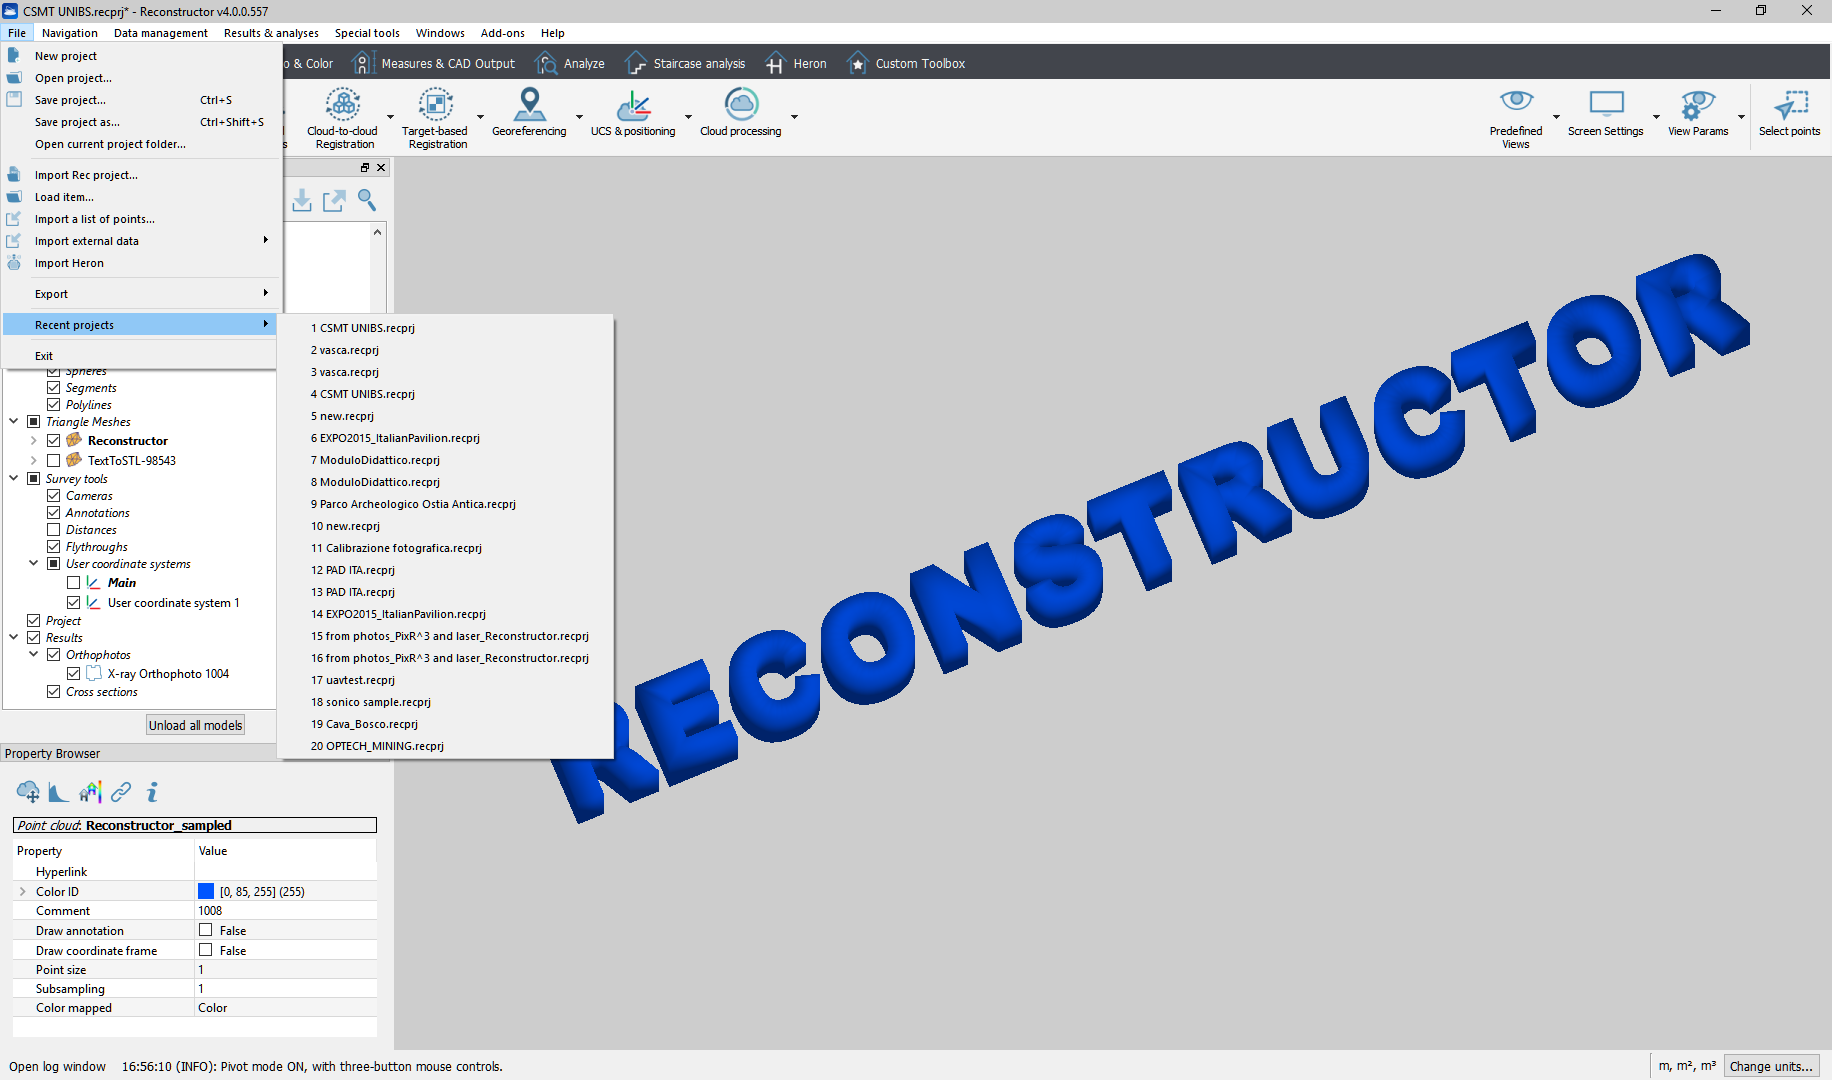Check the TextToSTL-98543 checkbox

pyautogui.click(x=54, y=460)
